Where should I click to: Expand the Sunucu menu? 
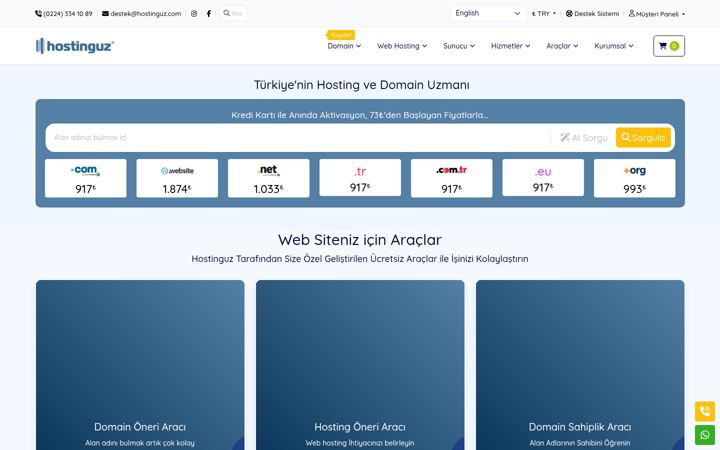pos(459,46)
